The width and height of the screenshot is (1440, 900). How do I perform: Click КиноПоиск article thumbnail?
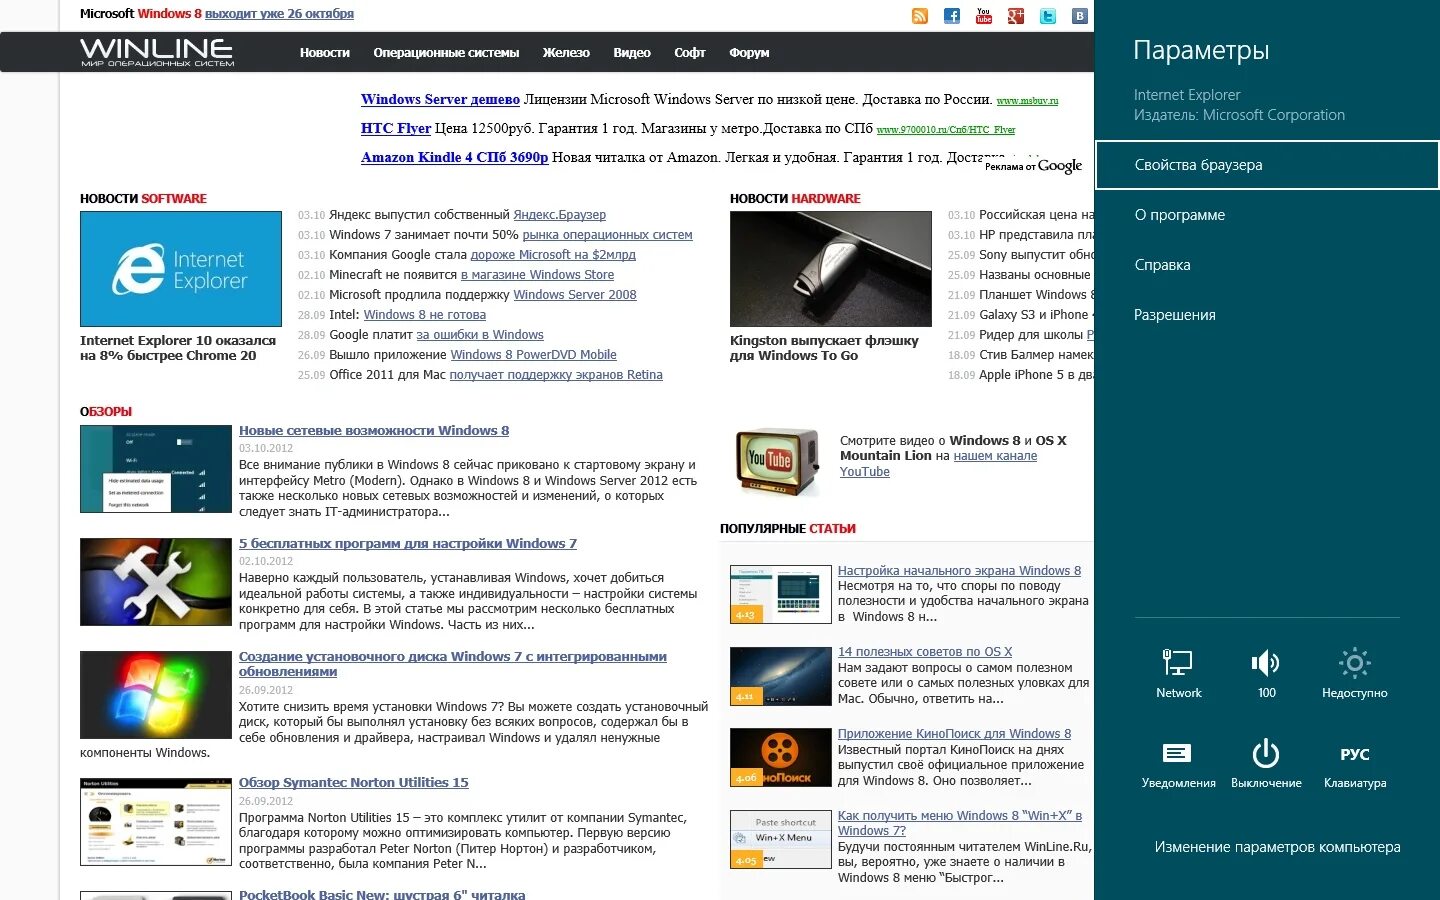pyautogui.click(x=781, y=757)
